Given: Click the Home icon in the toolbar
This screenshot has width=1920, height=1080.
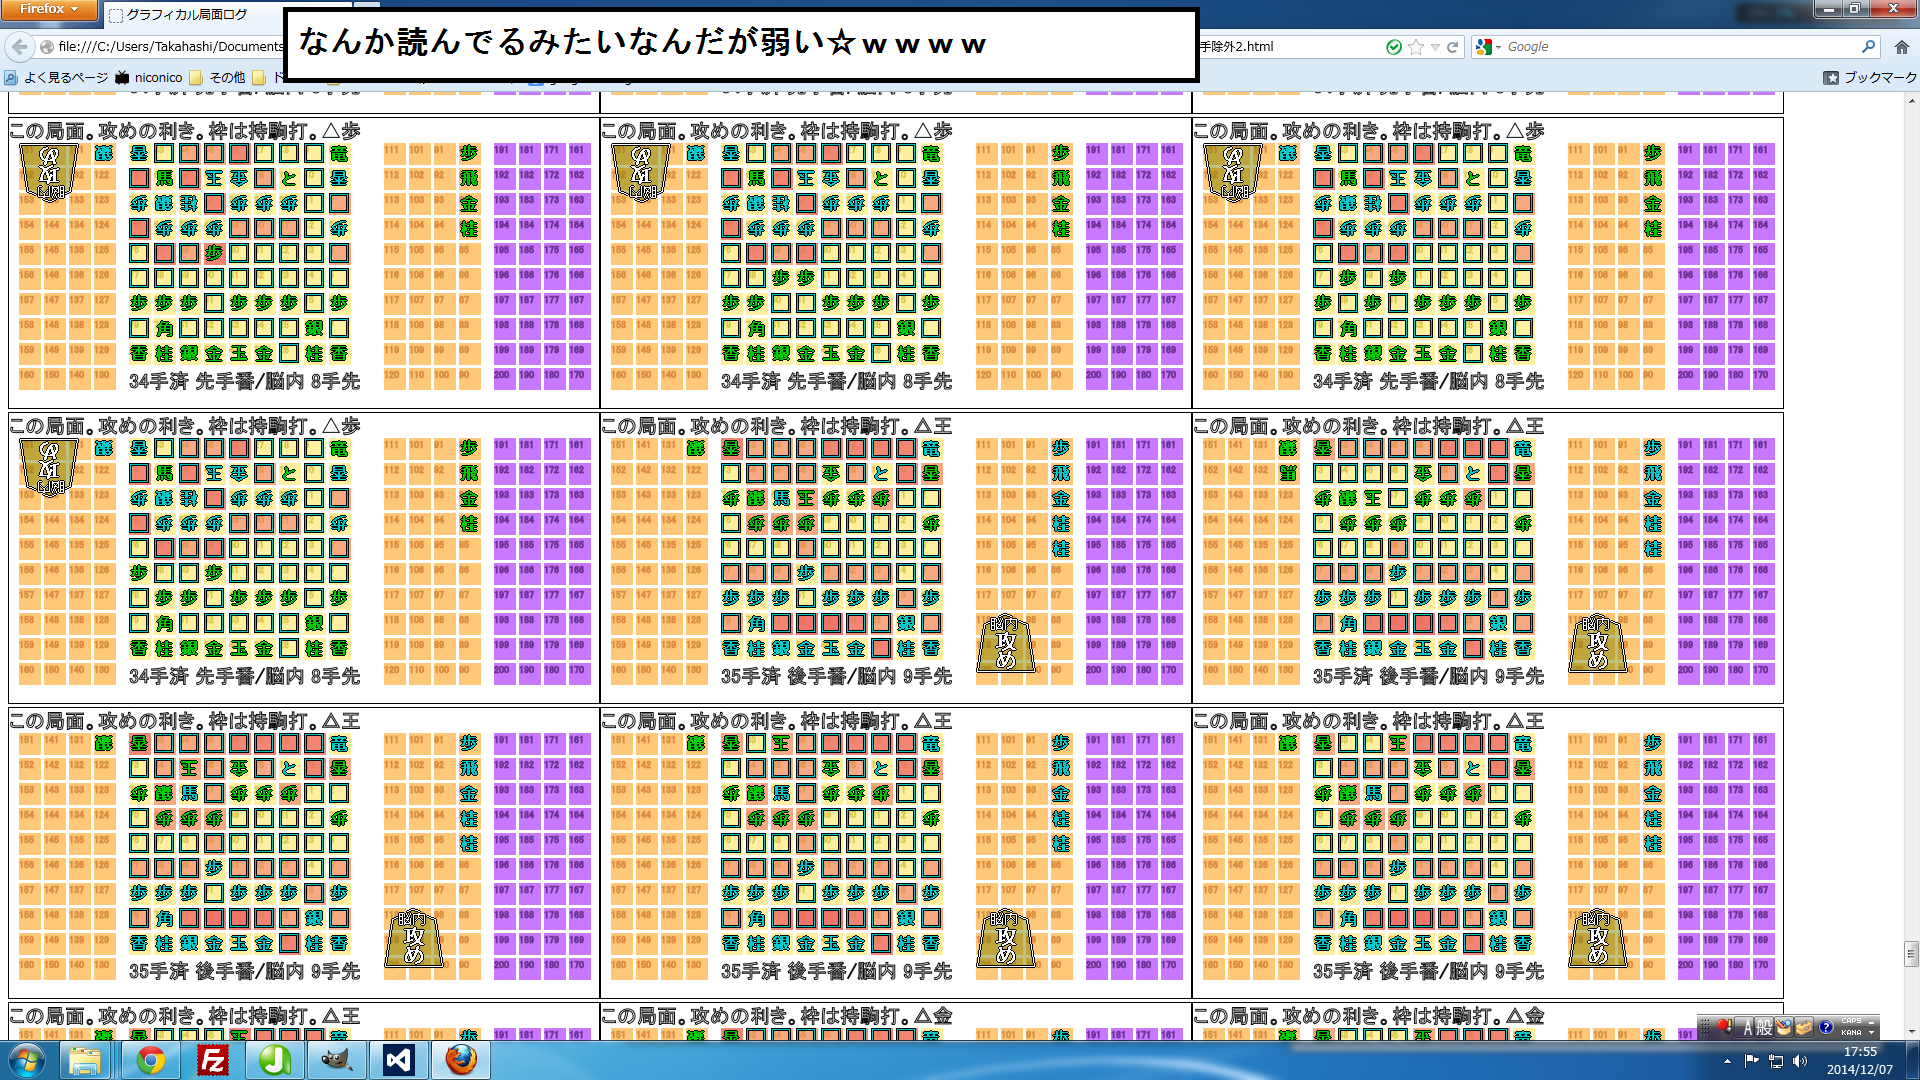Looking at the screenshot, I should [1901, 47].
